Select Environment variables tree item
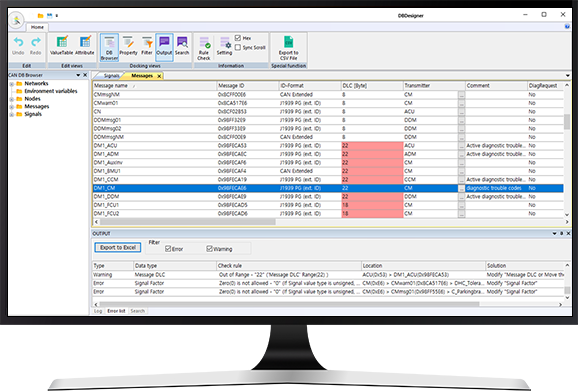Screen dimensions: 578x391 (x=51, y=91)
